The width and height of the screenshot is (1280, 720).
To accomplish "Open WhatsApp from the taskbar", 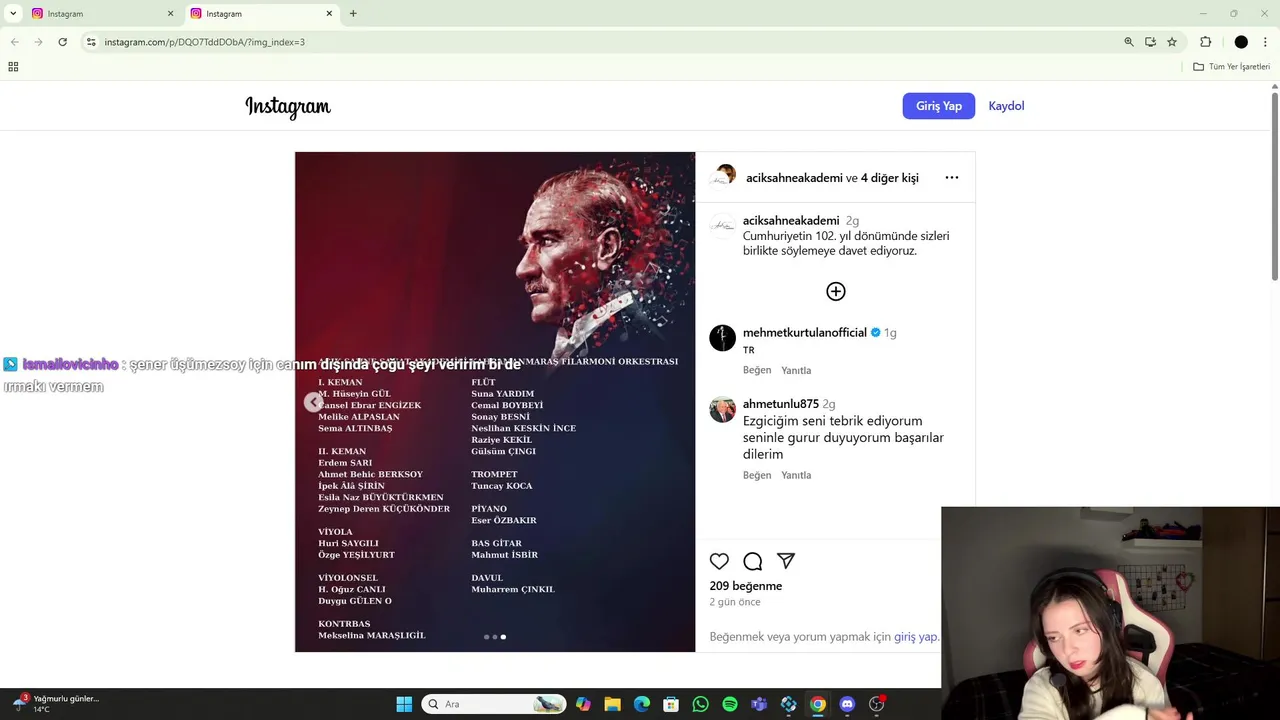I will click(700, 704).
